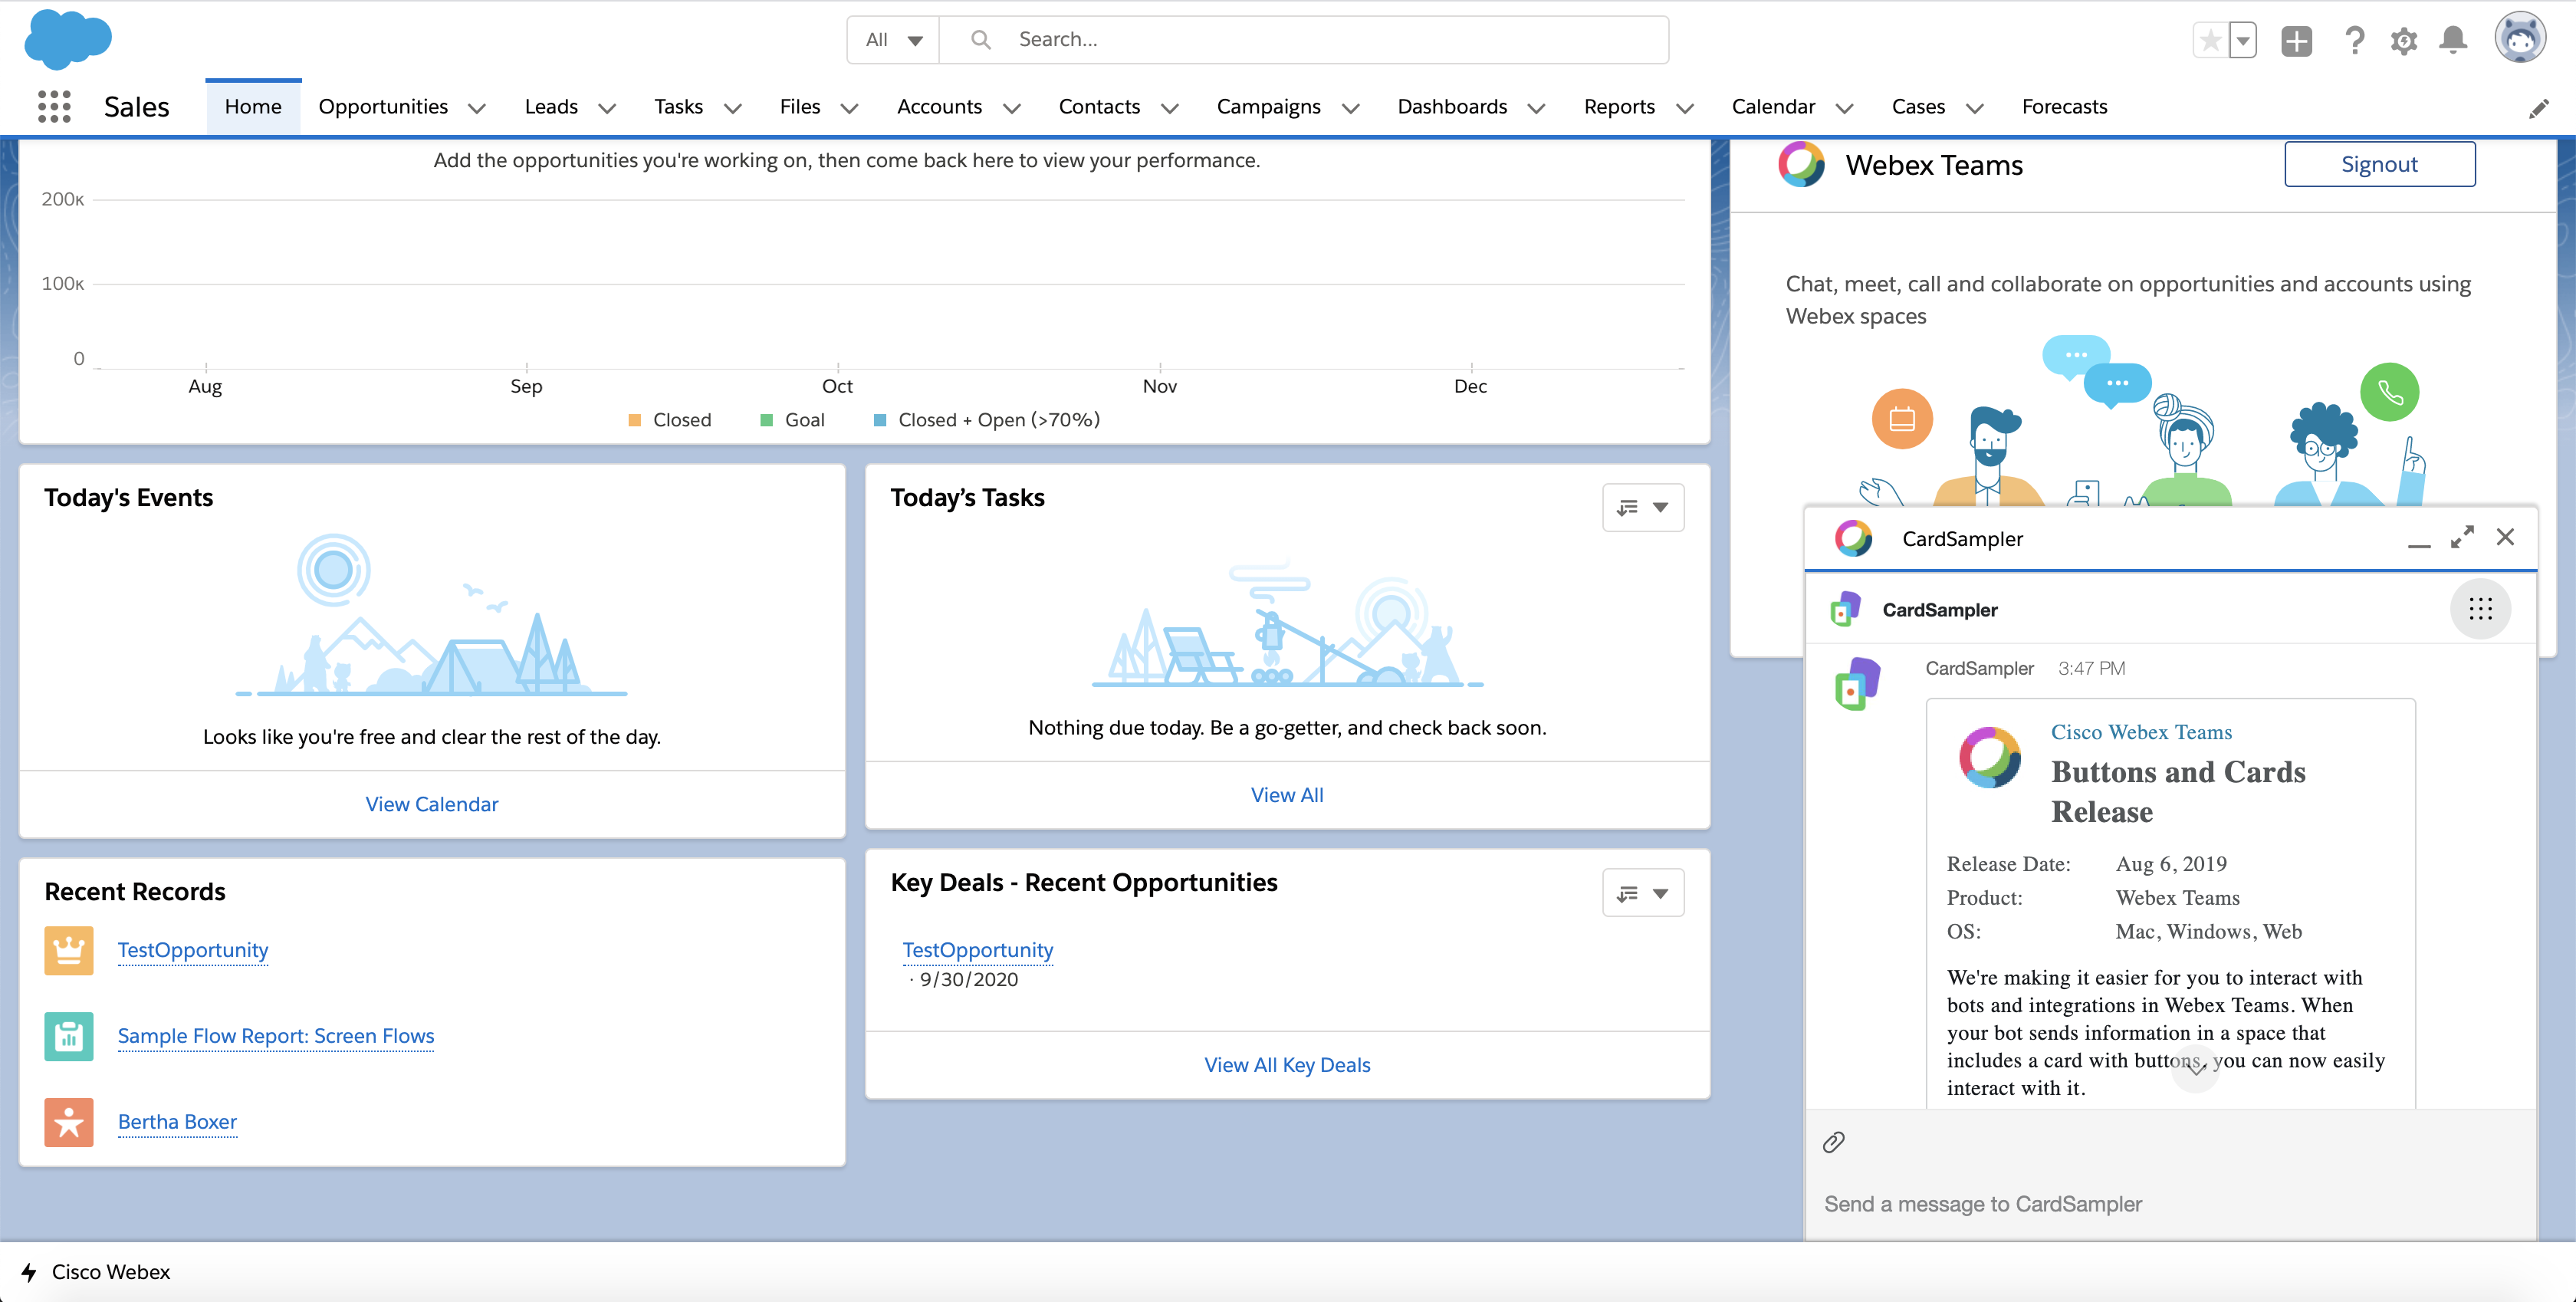
Task: Click the Cisco Webex Teams card link
Action: tap(2141, 732)
